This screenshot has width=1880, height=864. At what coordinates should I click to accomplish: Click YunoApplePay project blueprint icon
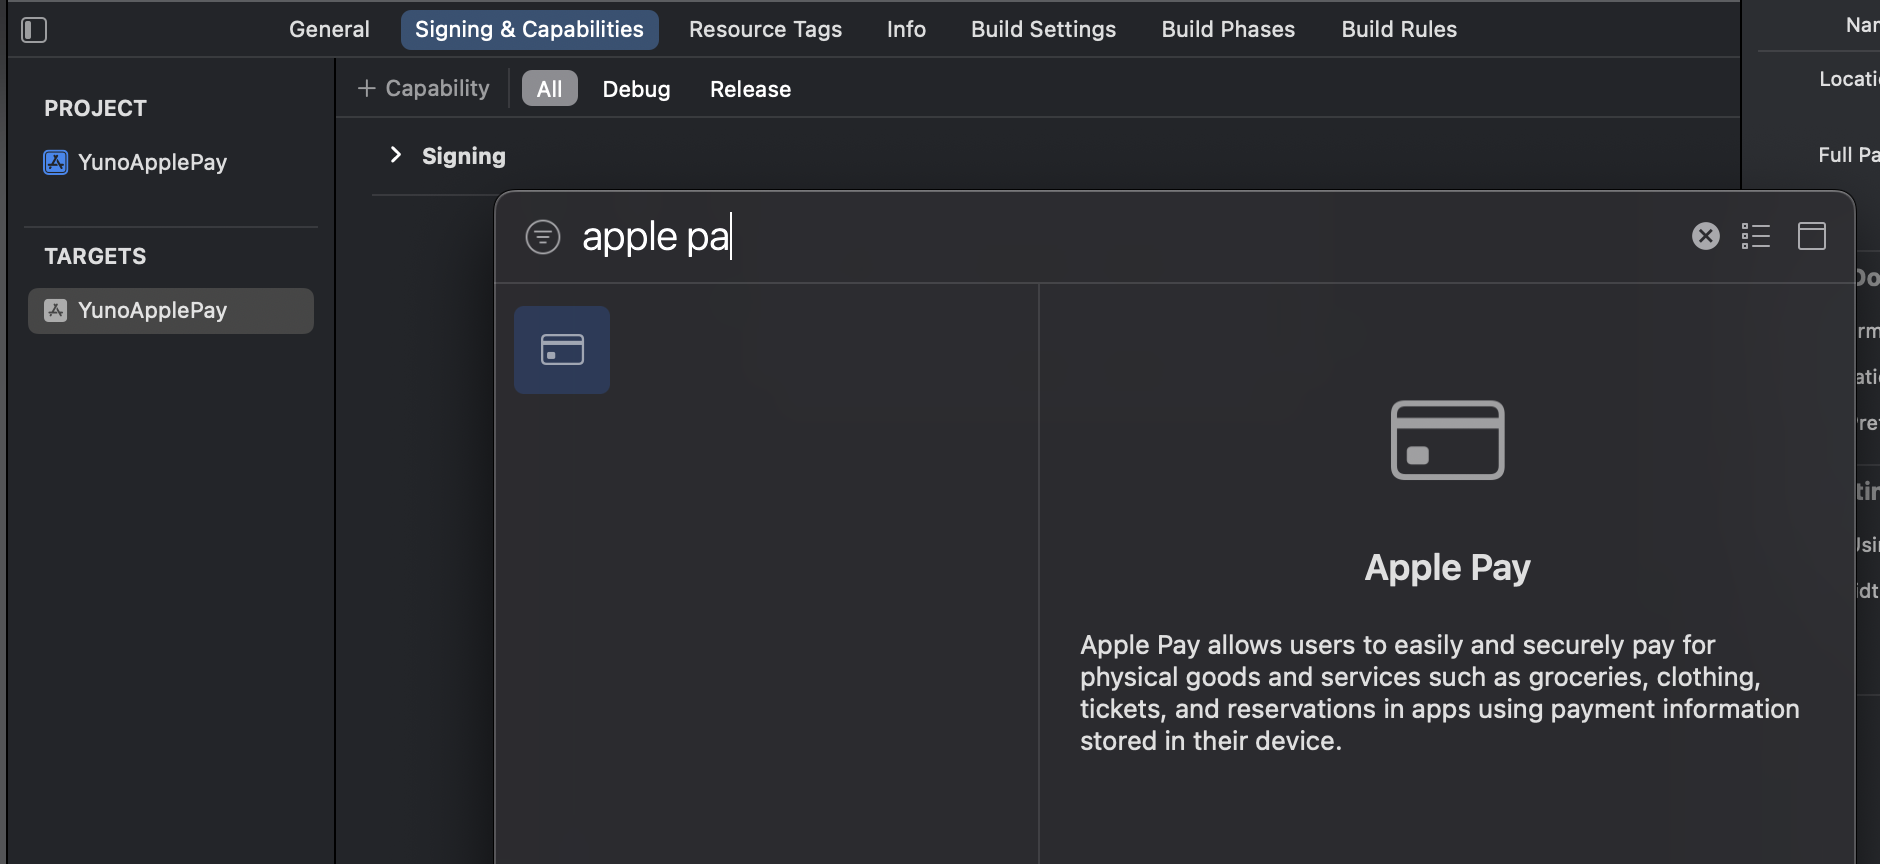tap(56, 162)
